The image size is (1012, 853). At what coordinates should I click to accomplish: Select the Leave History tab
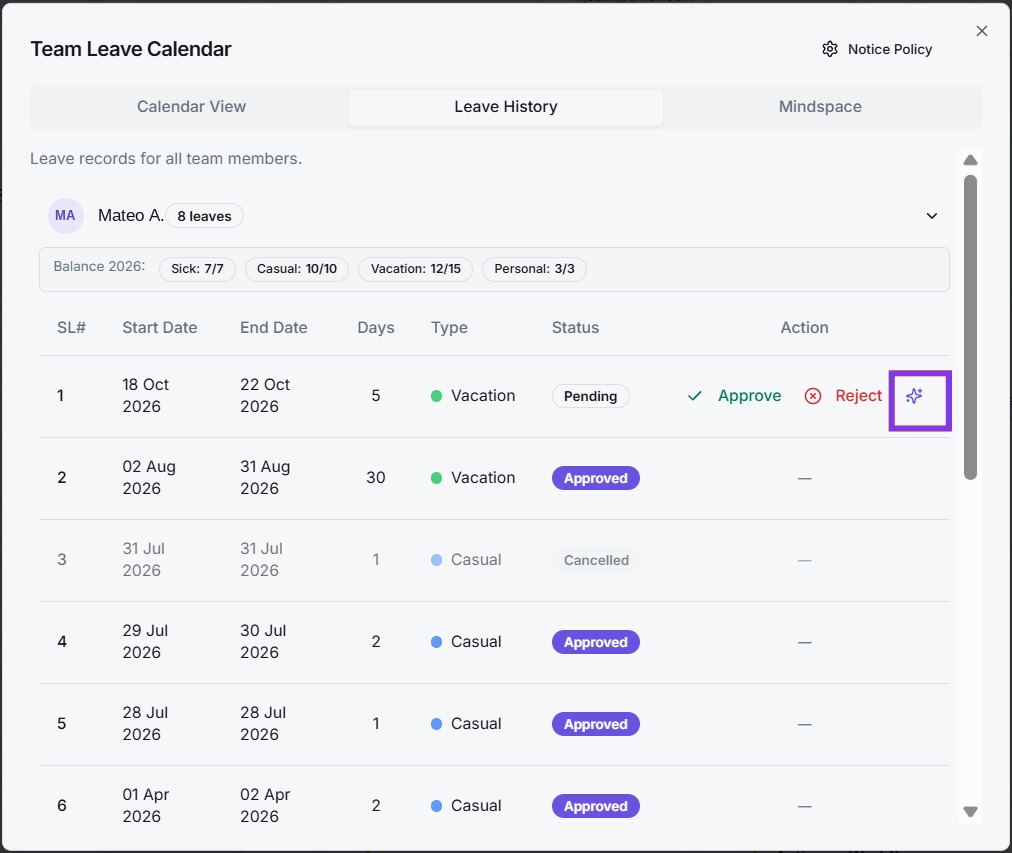pyautogui.click(x=505, y=106)
